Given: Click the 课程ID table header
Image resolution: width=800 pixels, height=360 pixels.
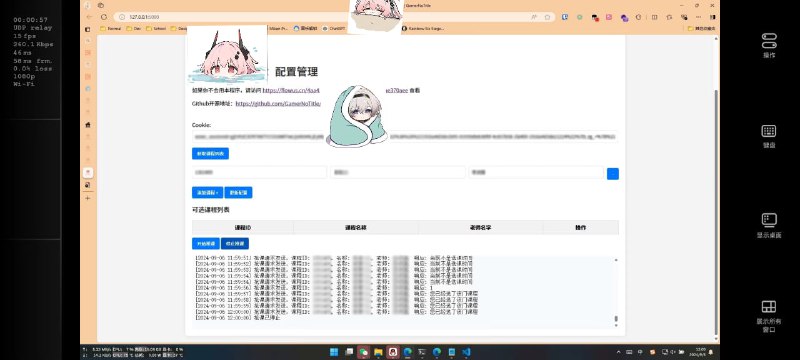Looking at the screenshot, I should 243,227.
